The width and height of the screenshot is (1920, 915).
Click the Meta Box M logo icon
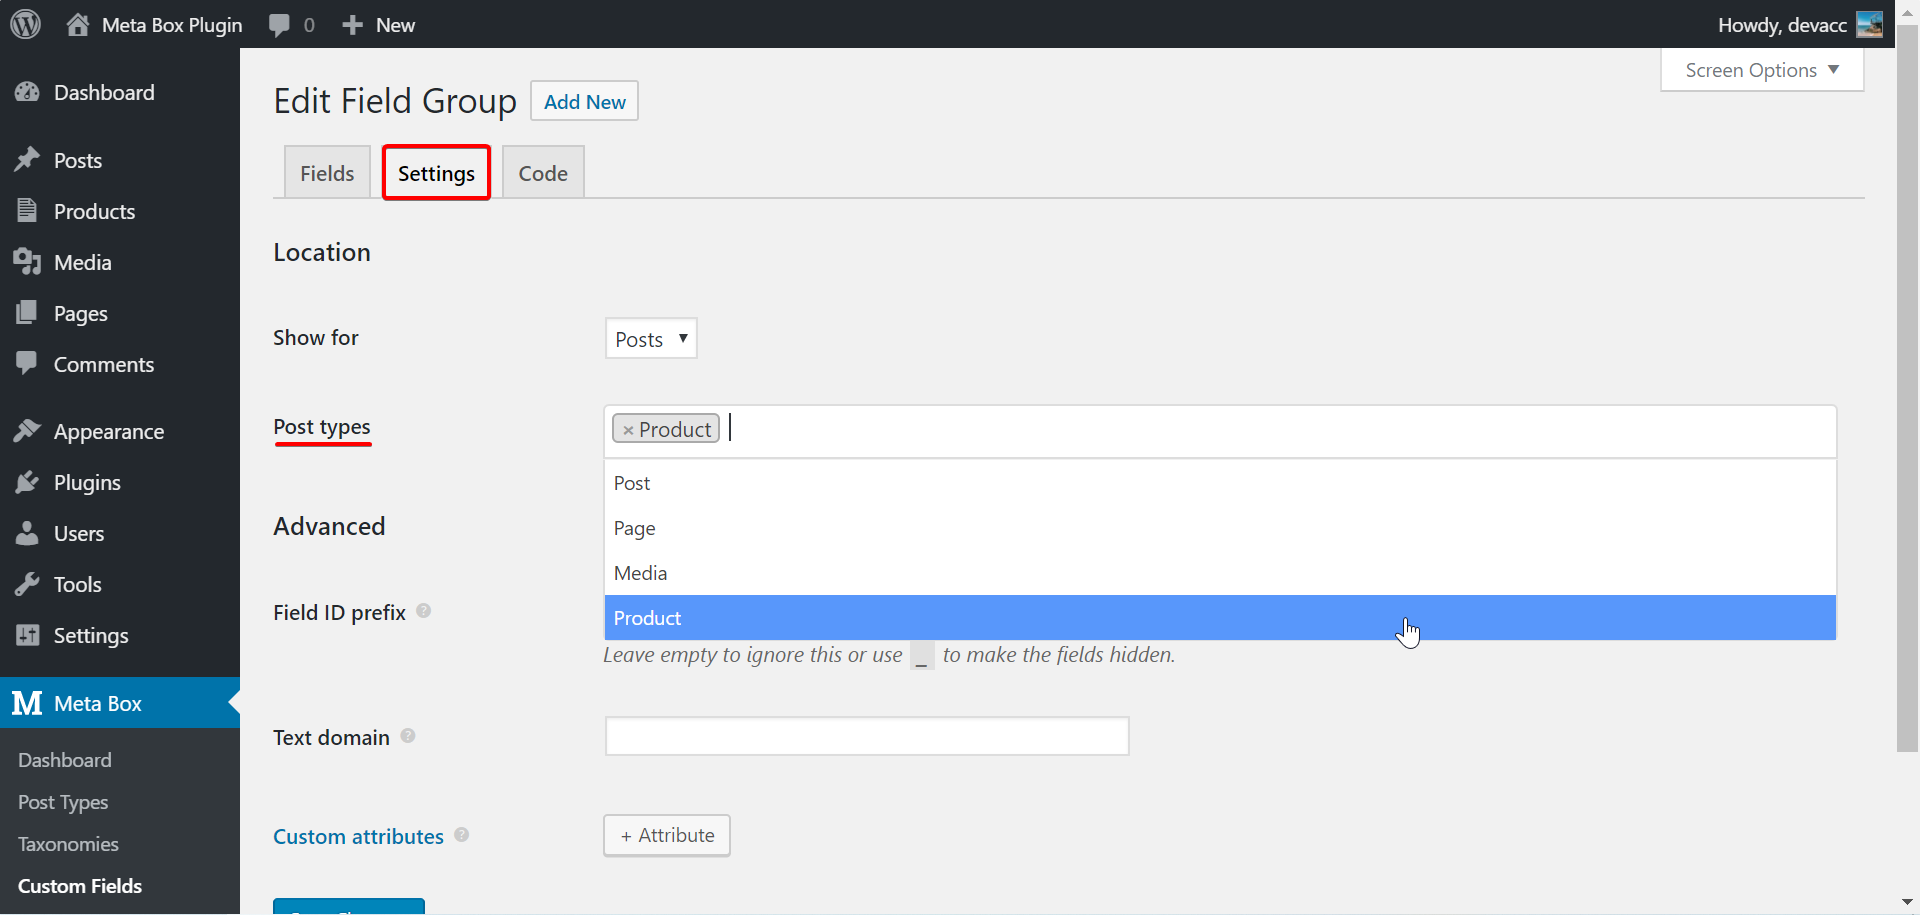point(27,703)
